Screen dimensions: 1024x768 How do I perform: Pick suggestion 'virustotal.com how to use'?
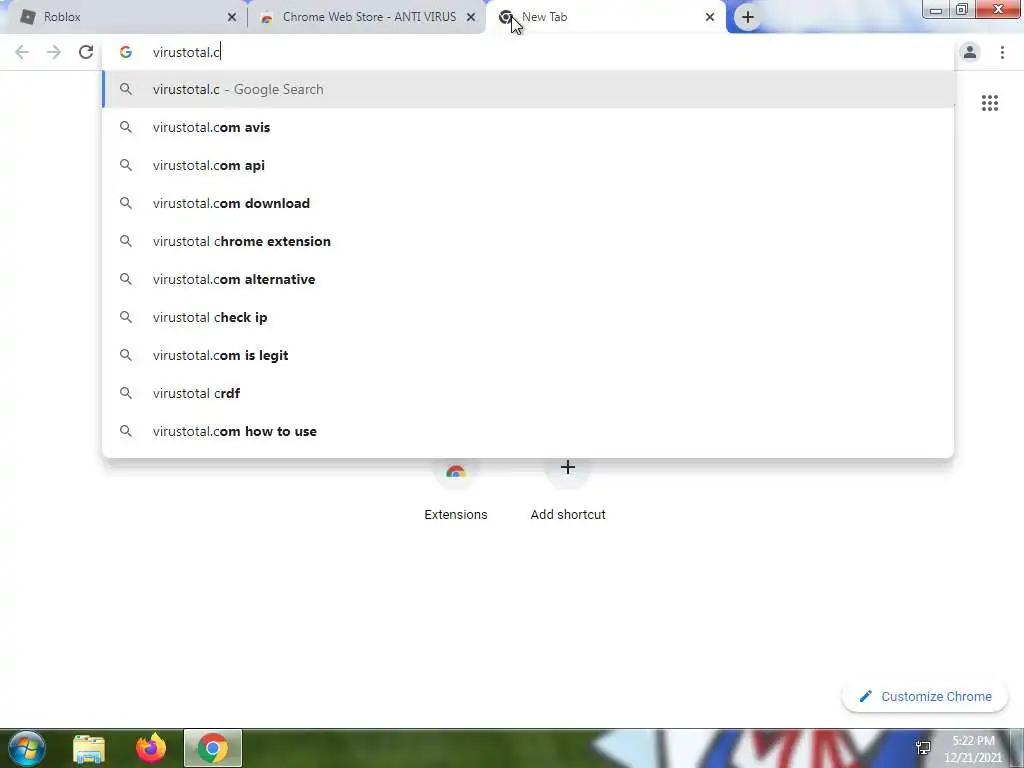coord(528,431)
